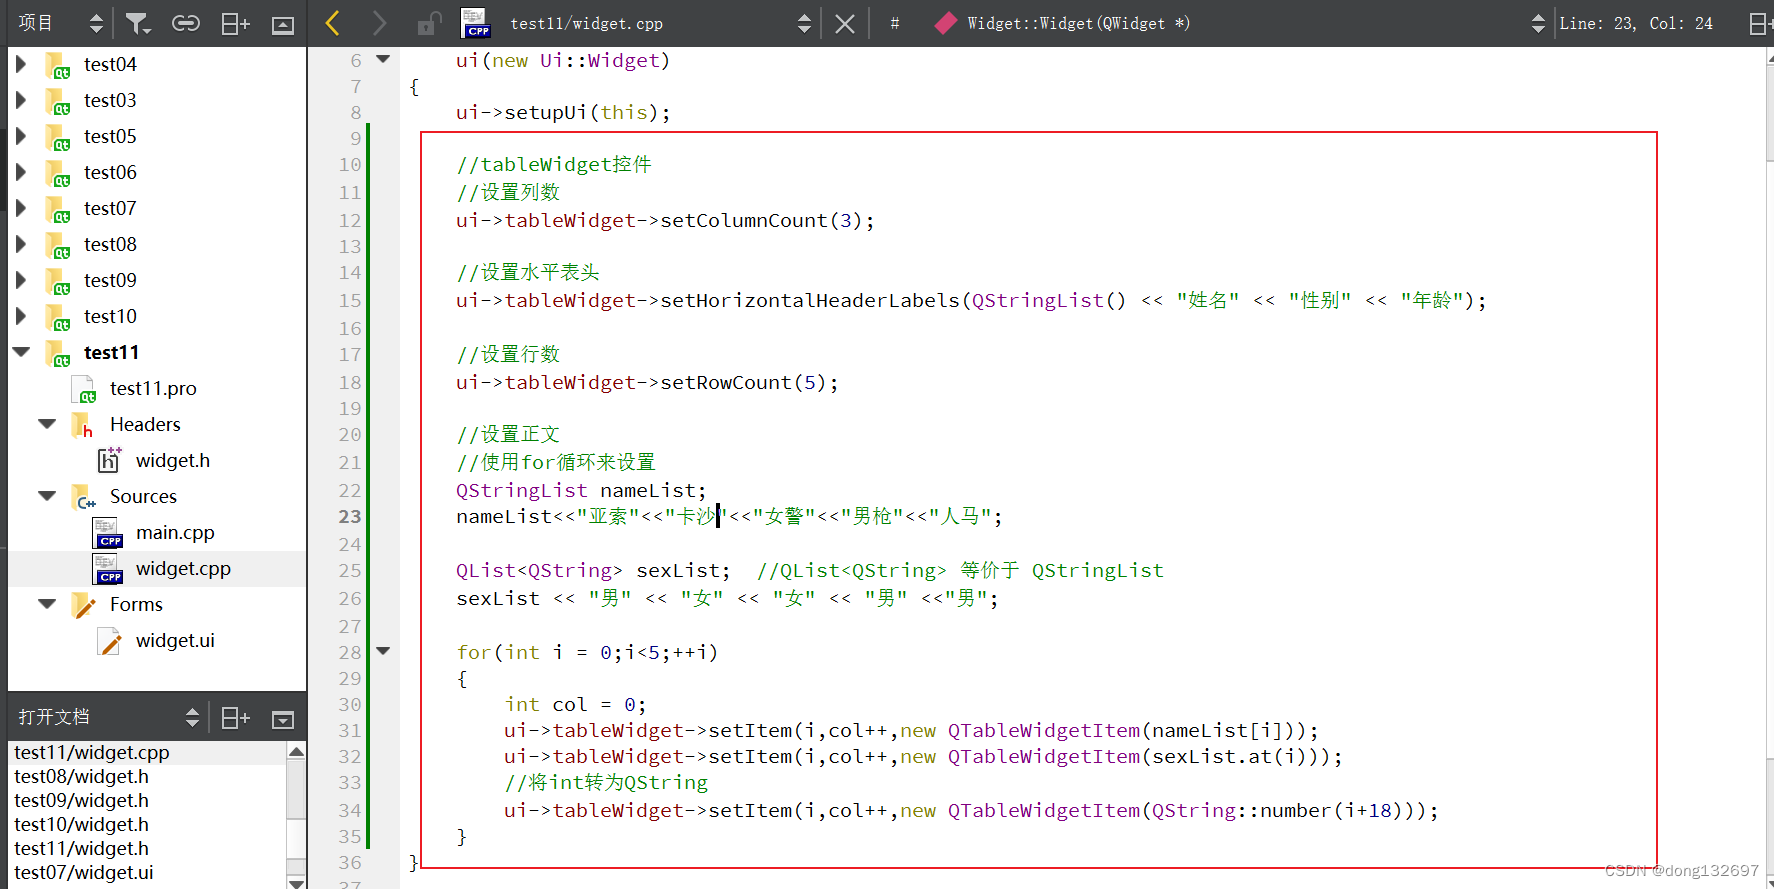Open test10/widget.h in open documents
The width and height of the screenshot is (1774, 889).
point(81,824)
